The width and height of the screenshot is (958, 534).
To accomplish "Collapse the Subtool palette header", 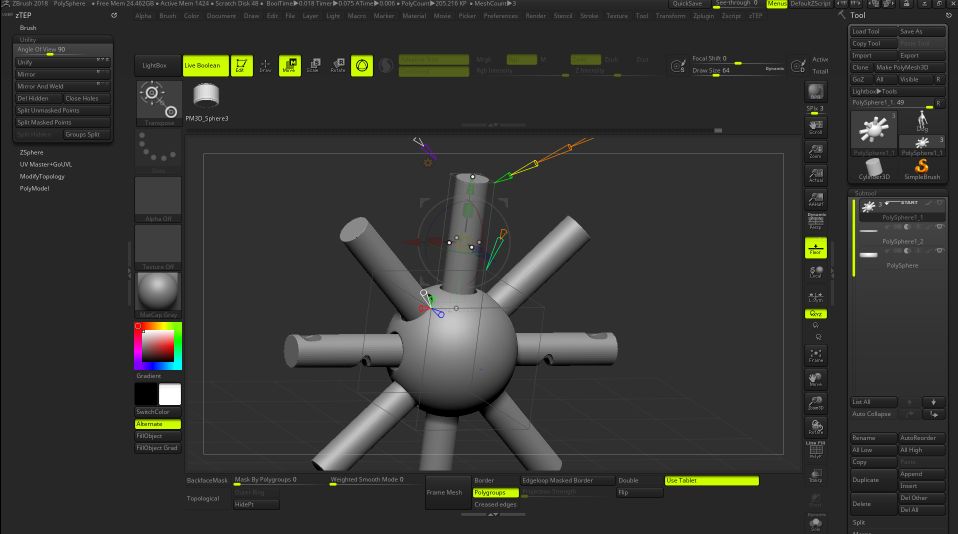I will click(866, 193).
